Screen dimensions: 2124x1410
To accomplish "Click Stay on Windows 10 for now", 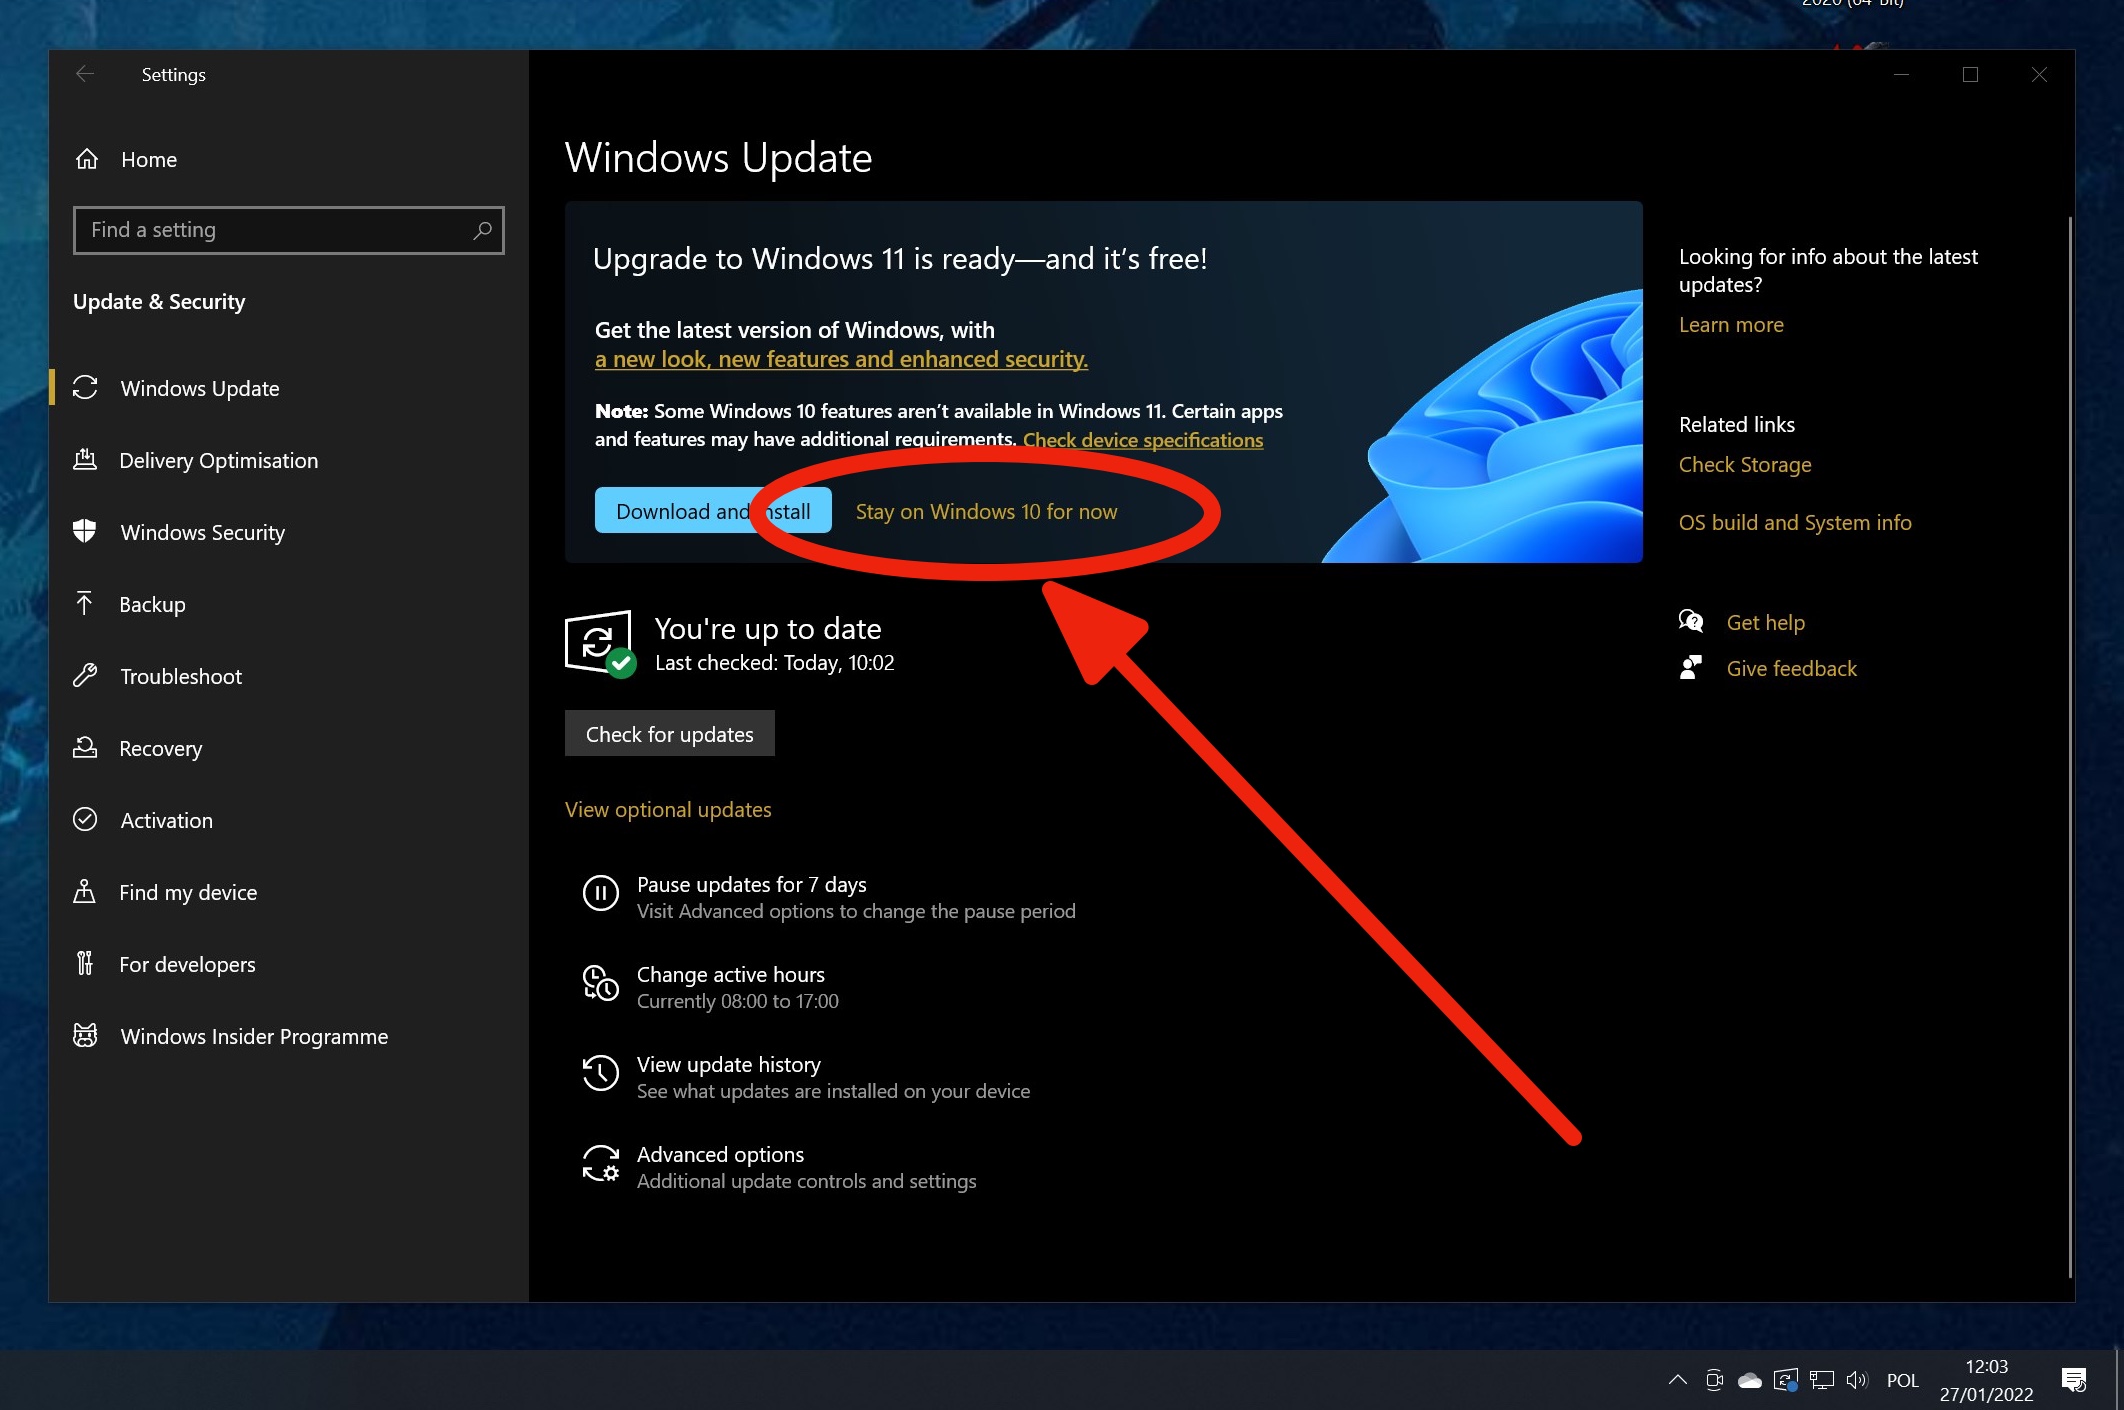I will pyautogui.click(x=987, y=511).
